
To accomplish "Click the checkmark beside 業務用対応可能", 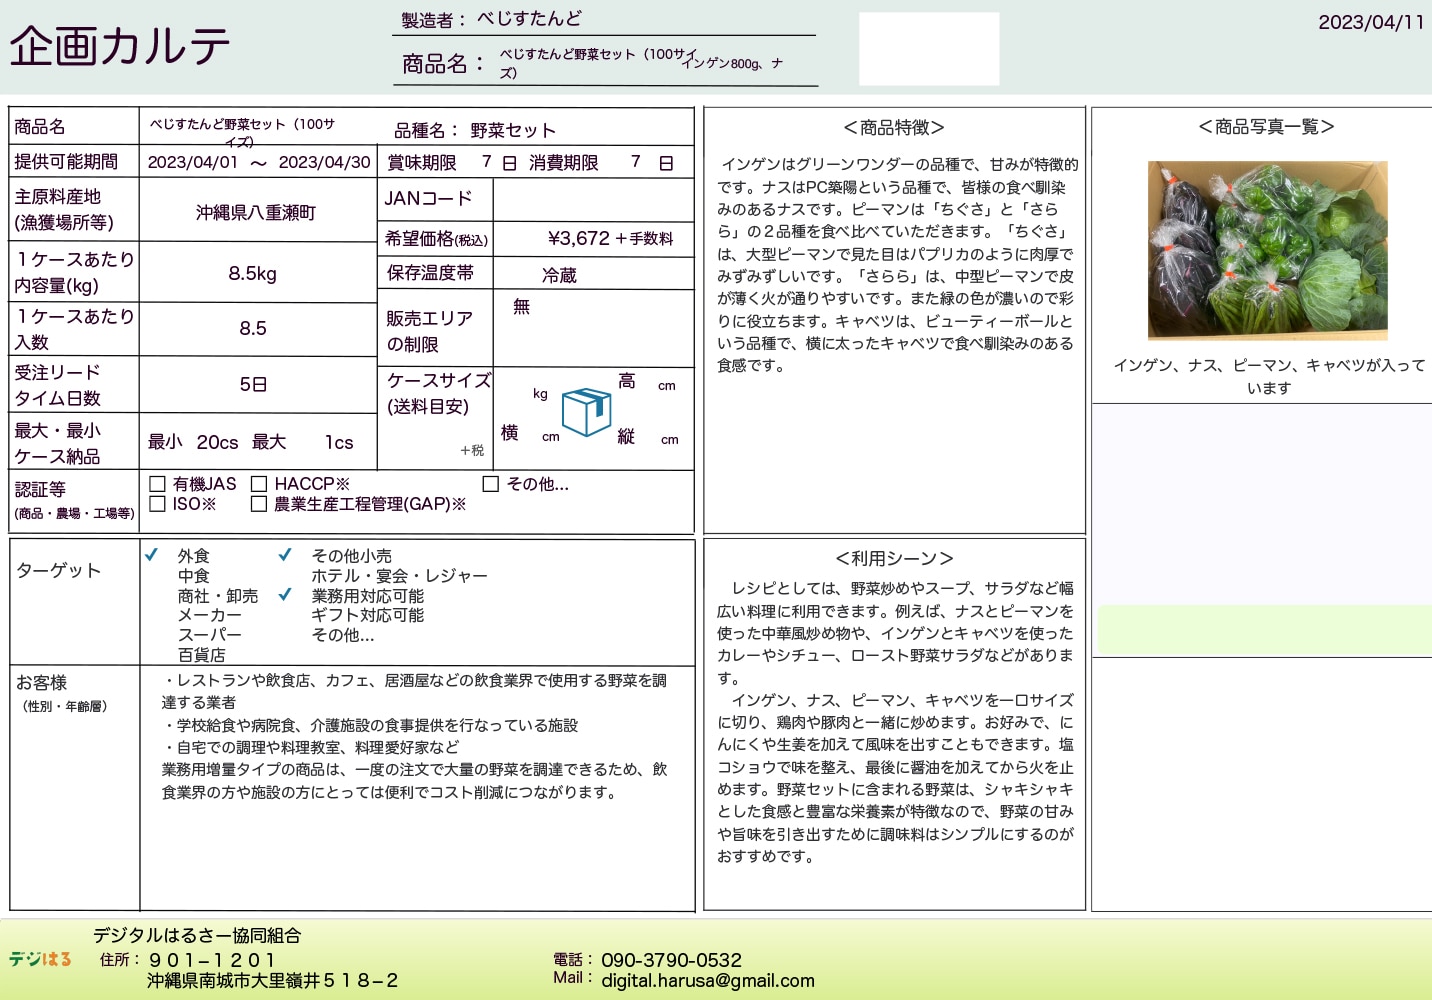I will pos(285,595).
